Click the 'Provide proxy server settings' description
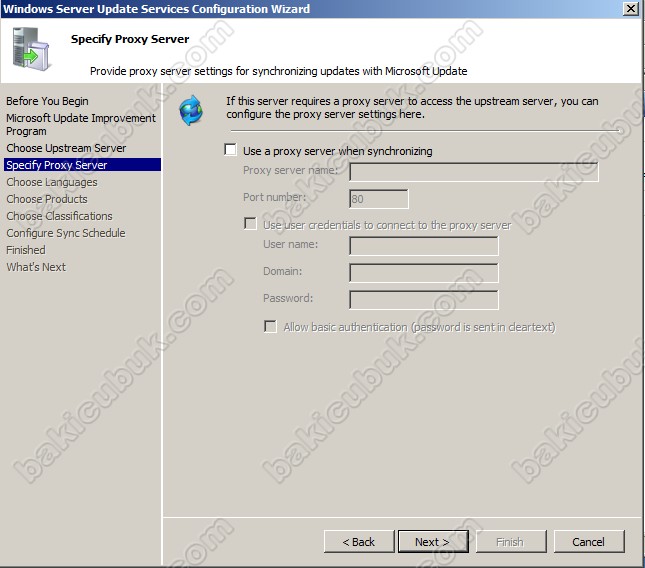 coord(278,71)
